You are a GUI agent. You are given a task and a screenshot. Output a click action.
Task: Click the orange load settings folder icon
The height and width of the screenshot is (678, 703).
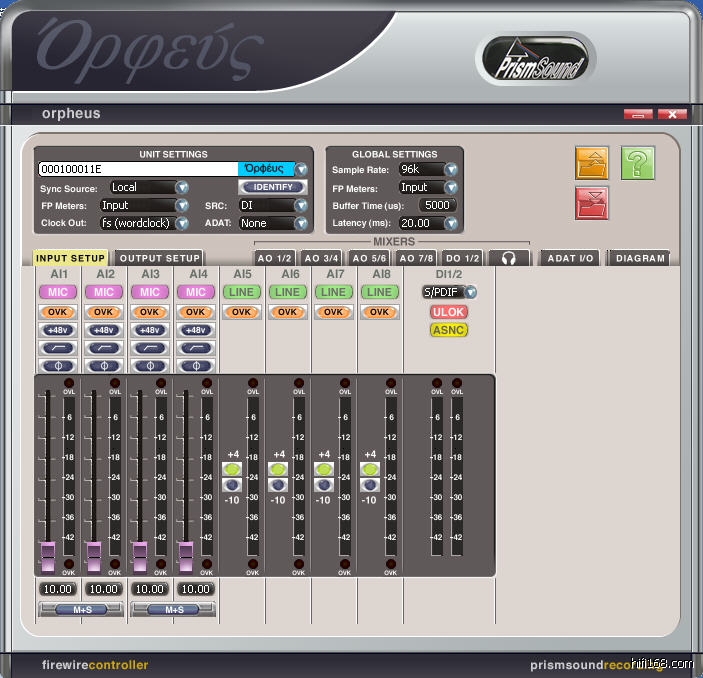pyautogui.click(x=592, y=162)
